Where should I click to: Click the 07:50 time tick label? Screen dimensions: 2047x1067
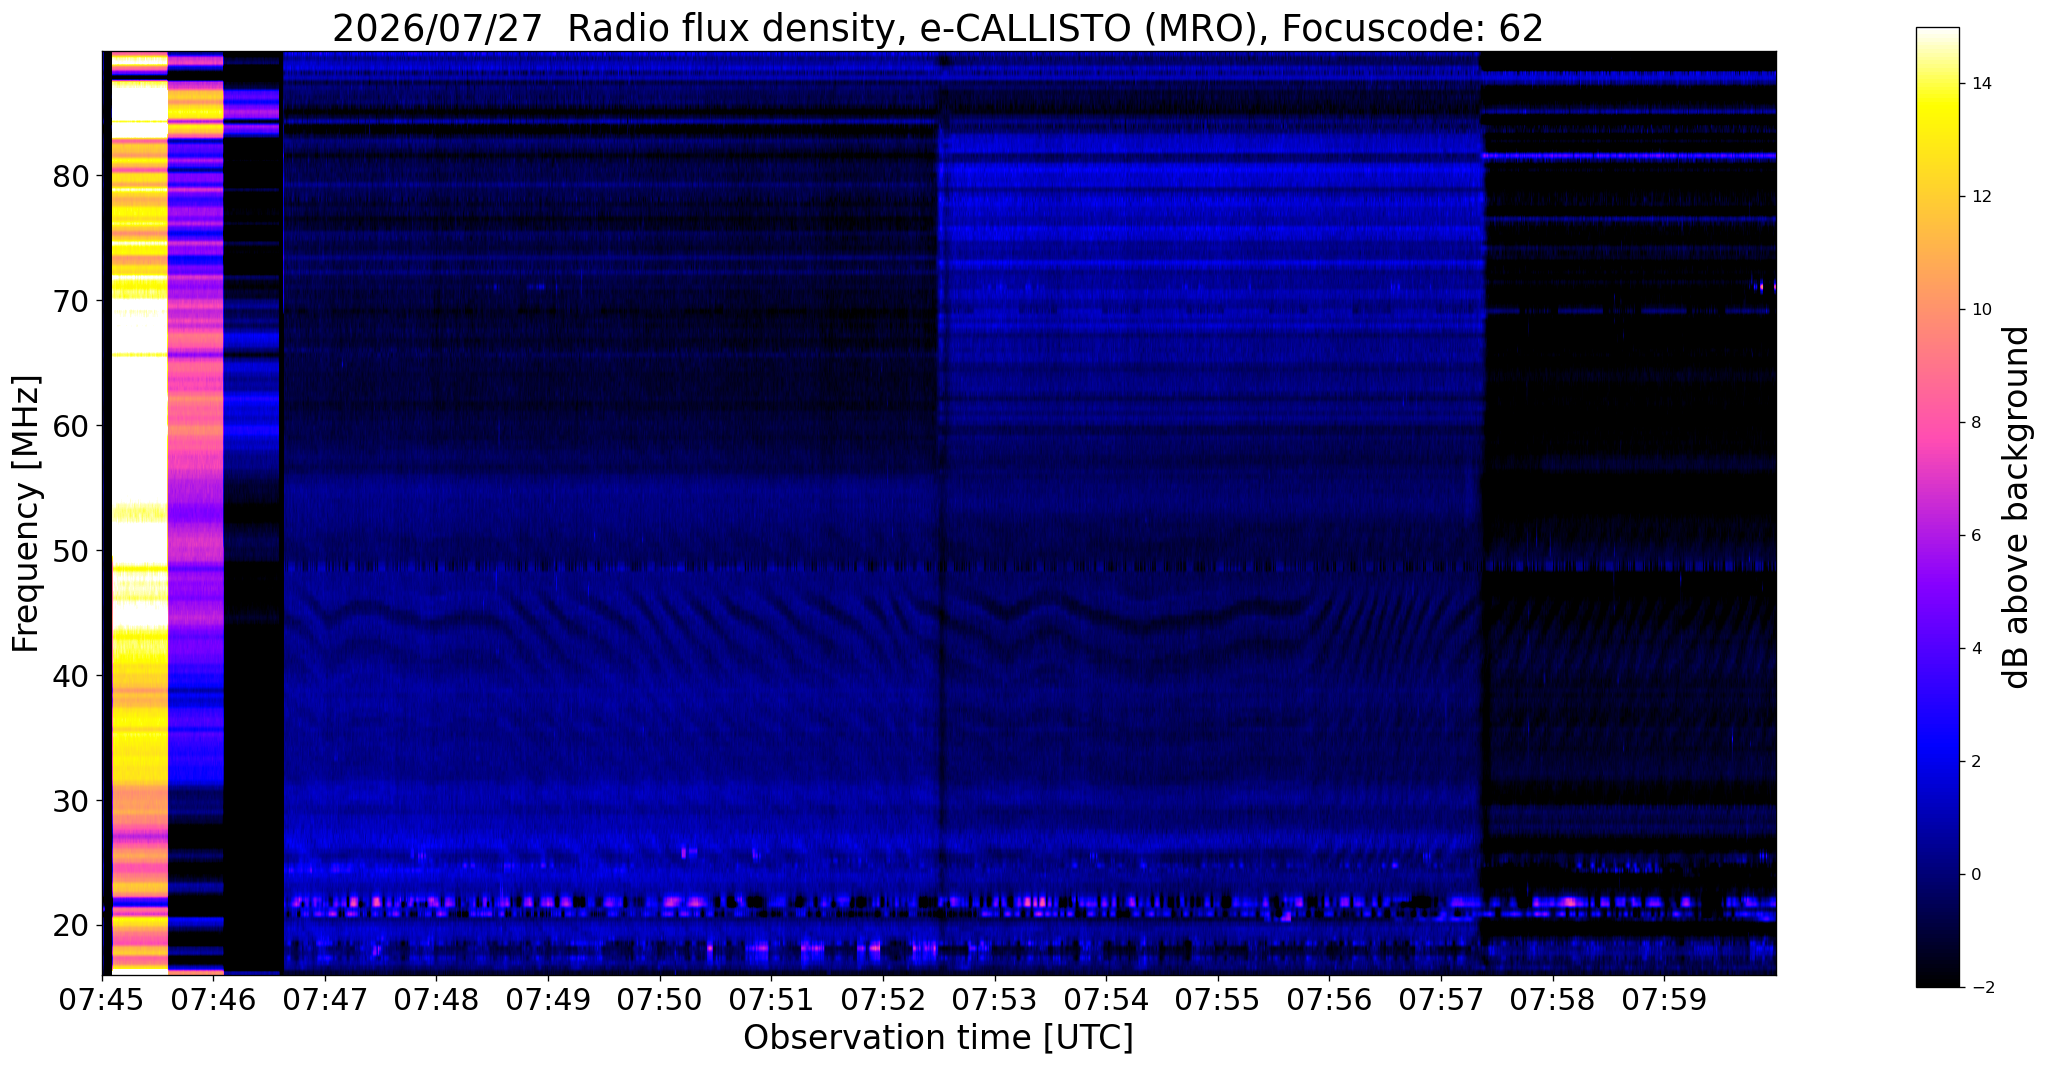[x=659, y=999]
